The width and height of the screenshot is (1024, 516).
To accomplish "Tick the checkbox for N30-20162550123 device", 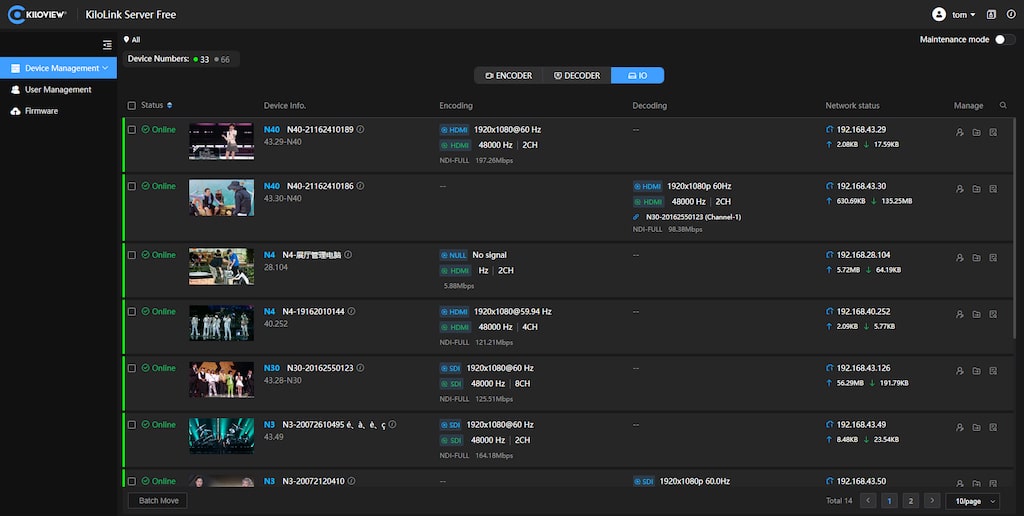I will click(x=132, y=368).
